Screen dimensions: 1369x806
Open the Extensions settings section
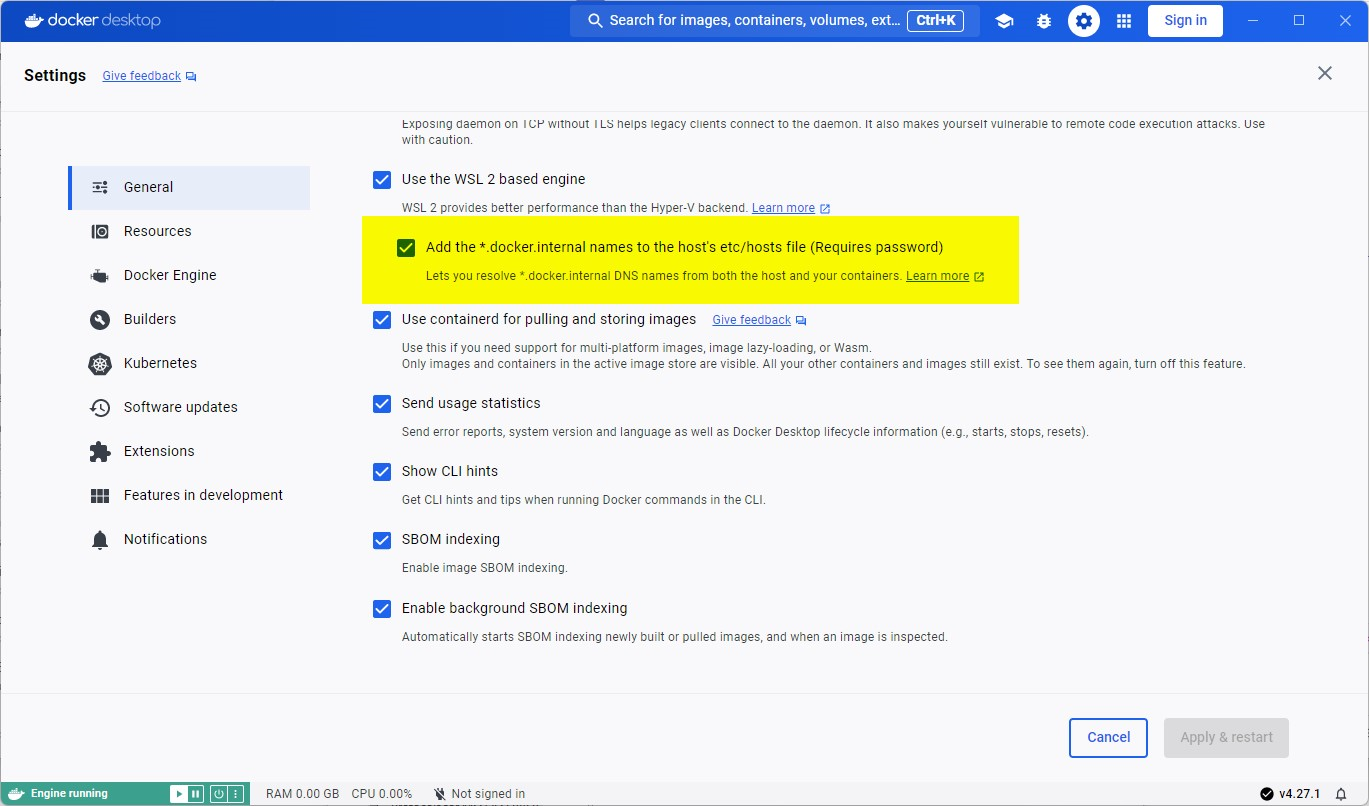click(189, 451)
